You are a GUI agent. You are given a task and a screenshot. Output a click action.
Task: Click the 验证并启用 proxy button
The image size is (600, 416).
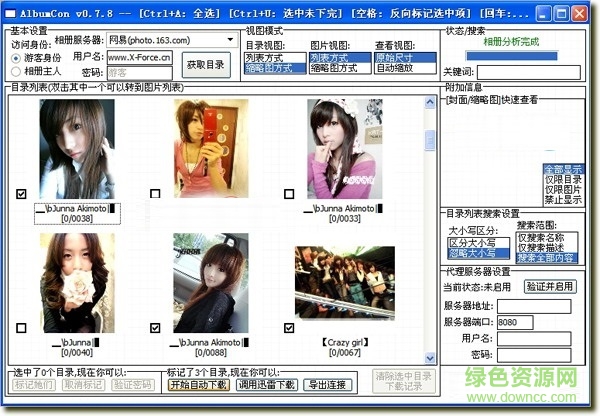tap(550, 286)
